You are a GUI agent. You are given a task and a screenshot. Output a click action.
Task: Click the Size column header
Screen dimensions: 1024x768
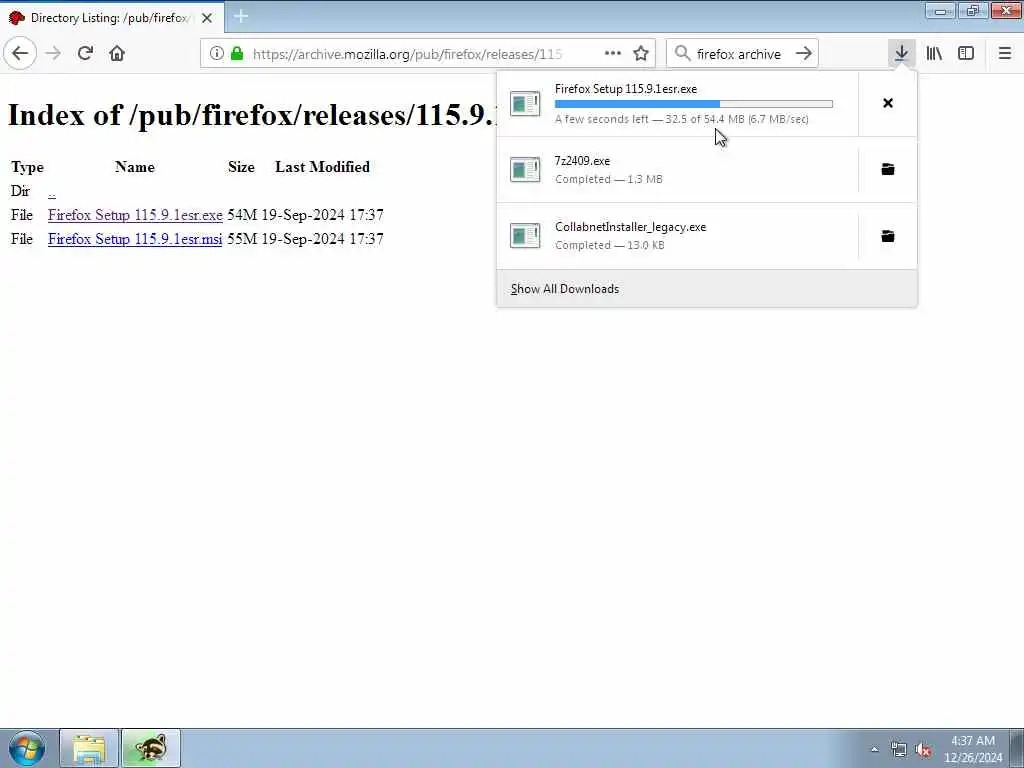coord(242,167)
